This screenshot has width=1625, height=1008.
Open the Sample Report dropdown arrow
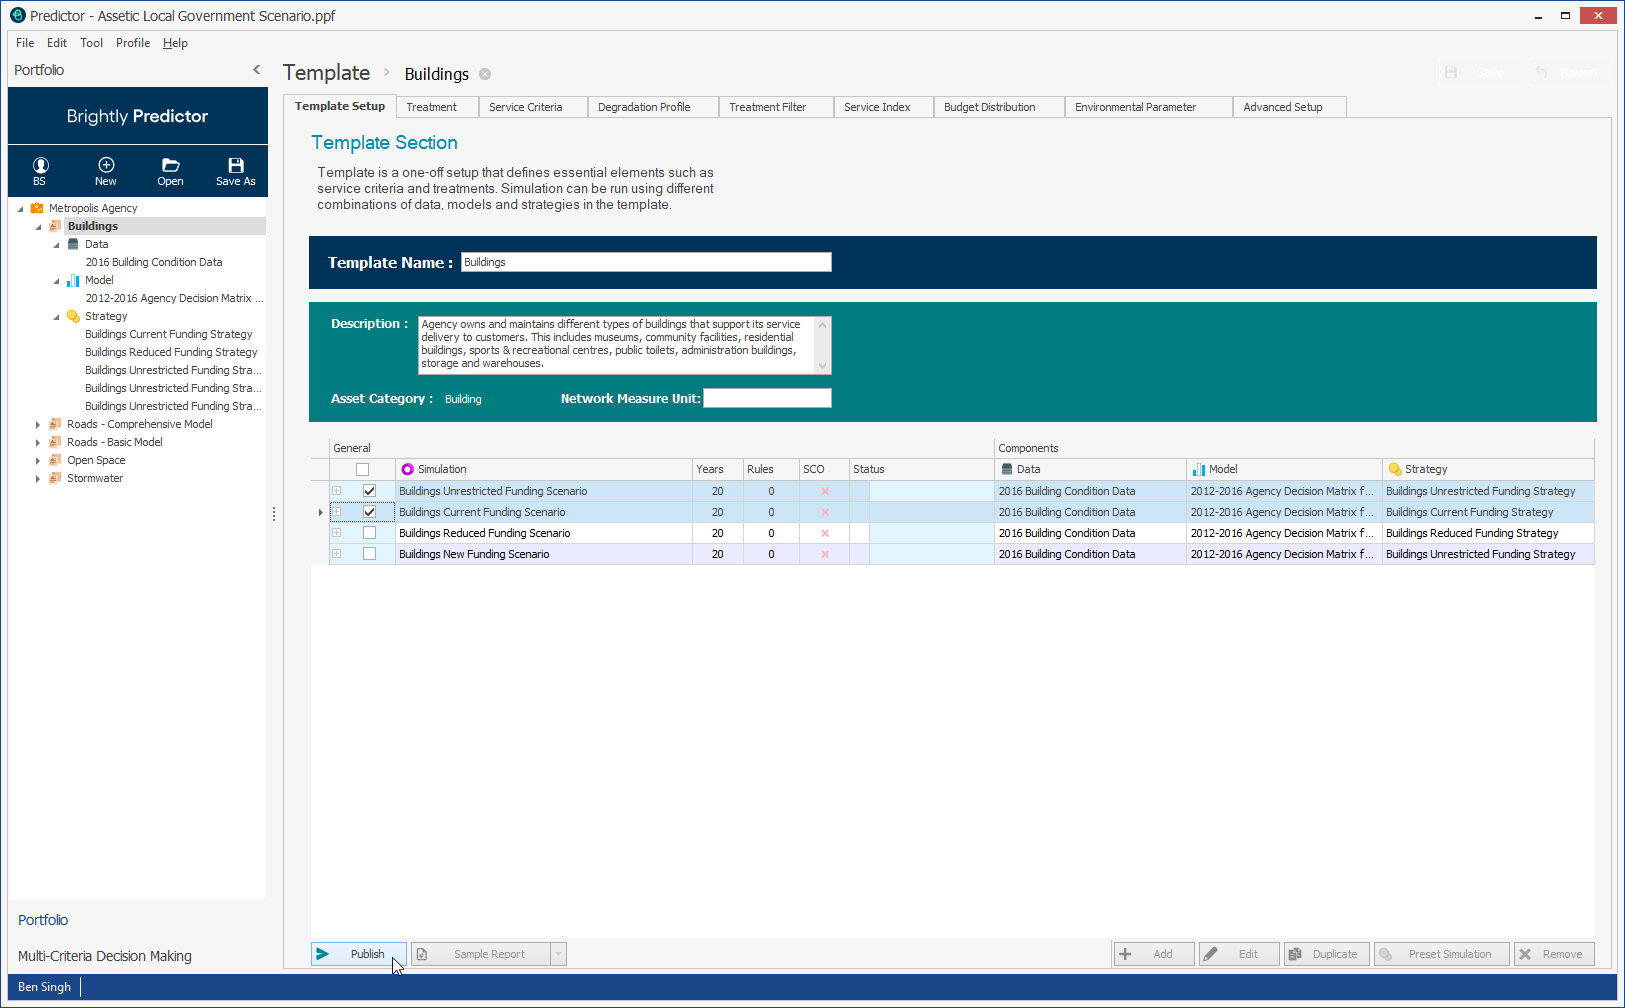click(x=558, y=953)
